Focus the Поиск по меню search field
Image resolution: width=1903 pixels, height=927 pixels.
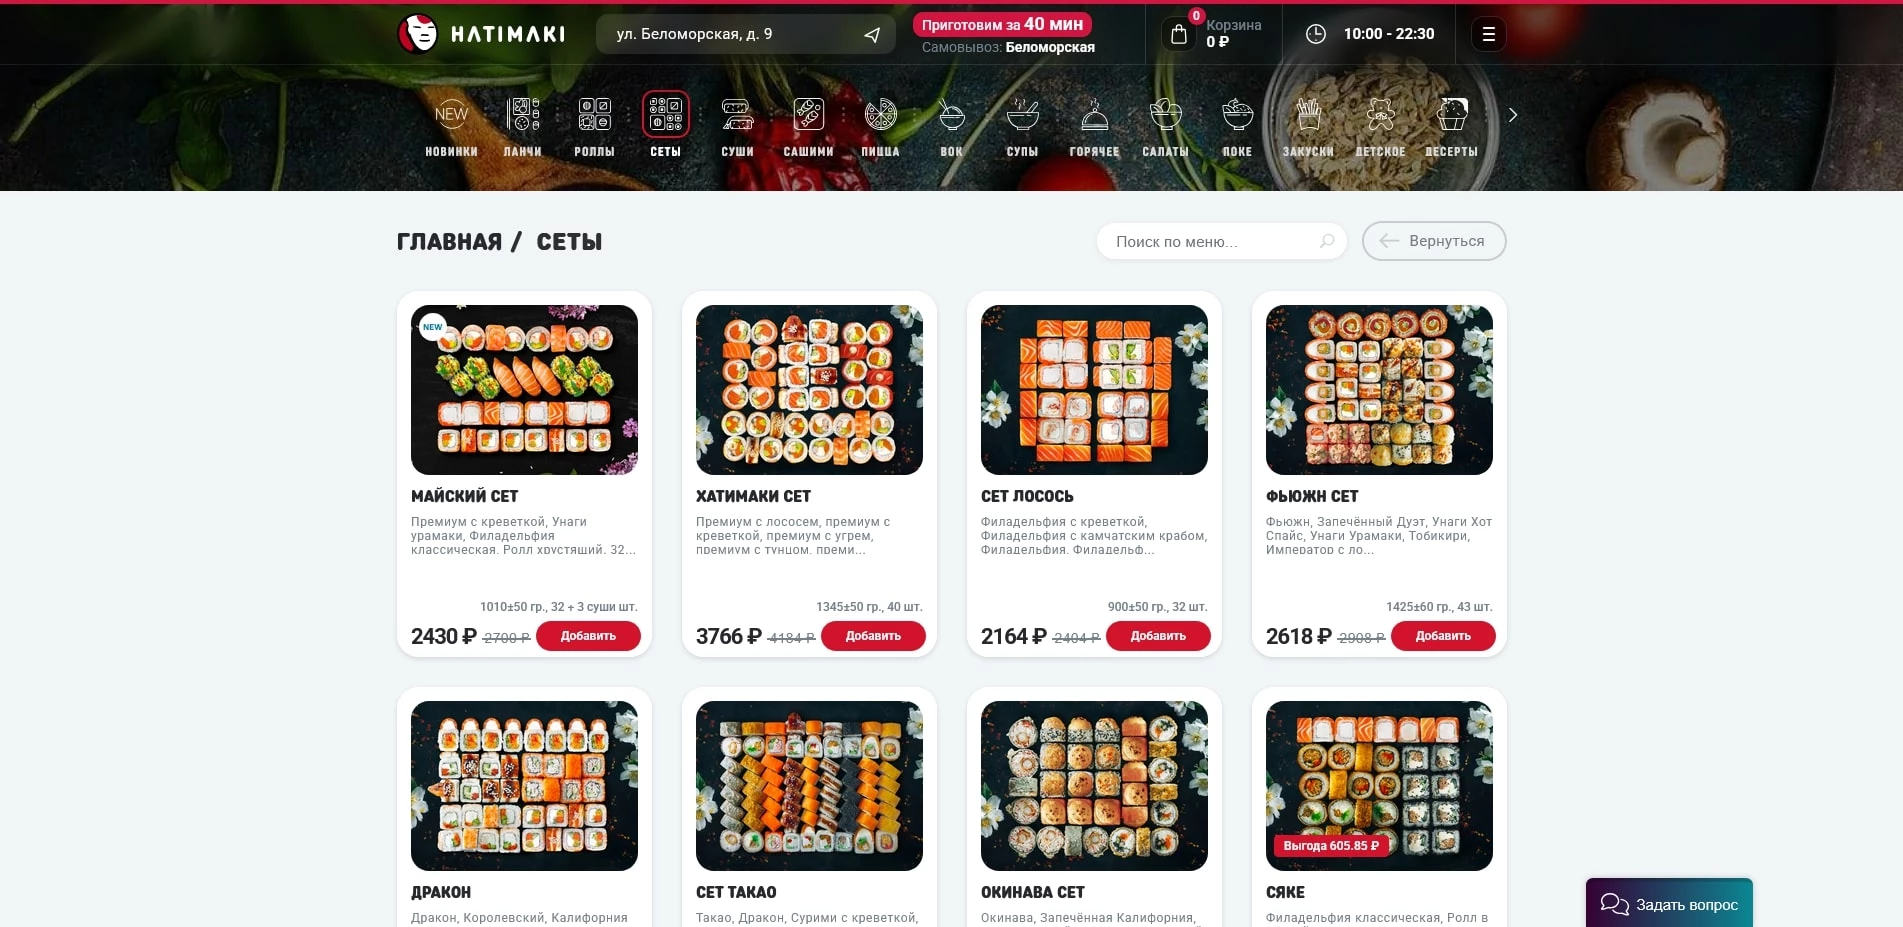(1222, 241)
